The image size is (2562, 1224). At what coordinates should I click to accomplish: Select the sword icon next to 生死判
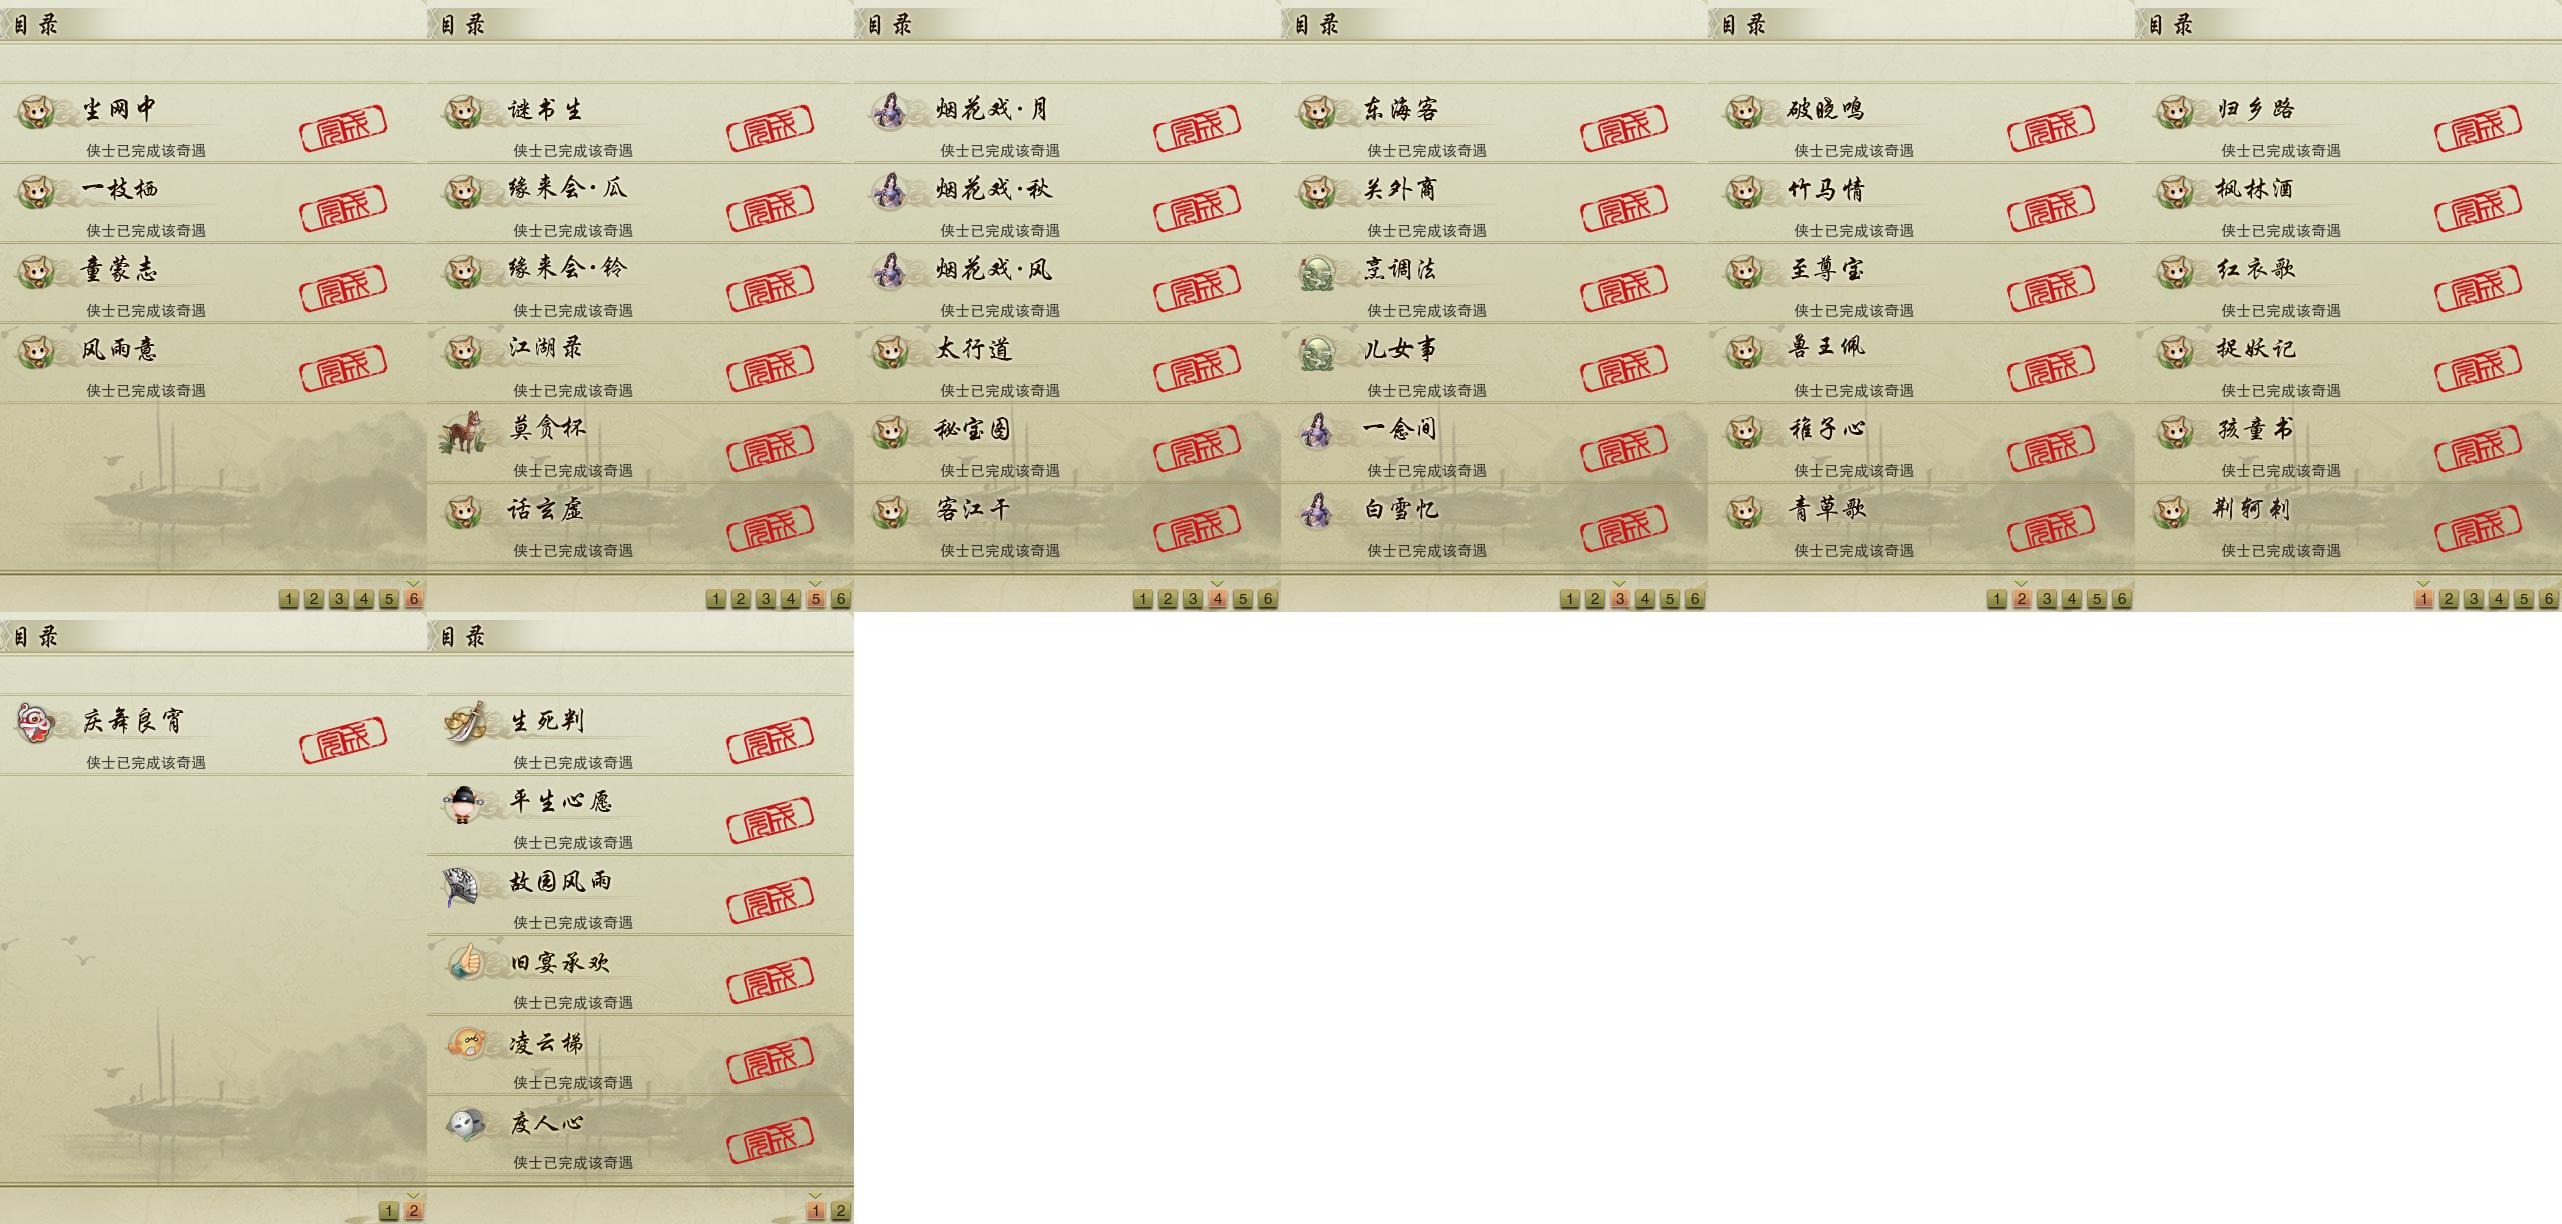[x=465, y=722]
